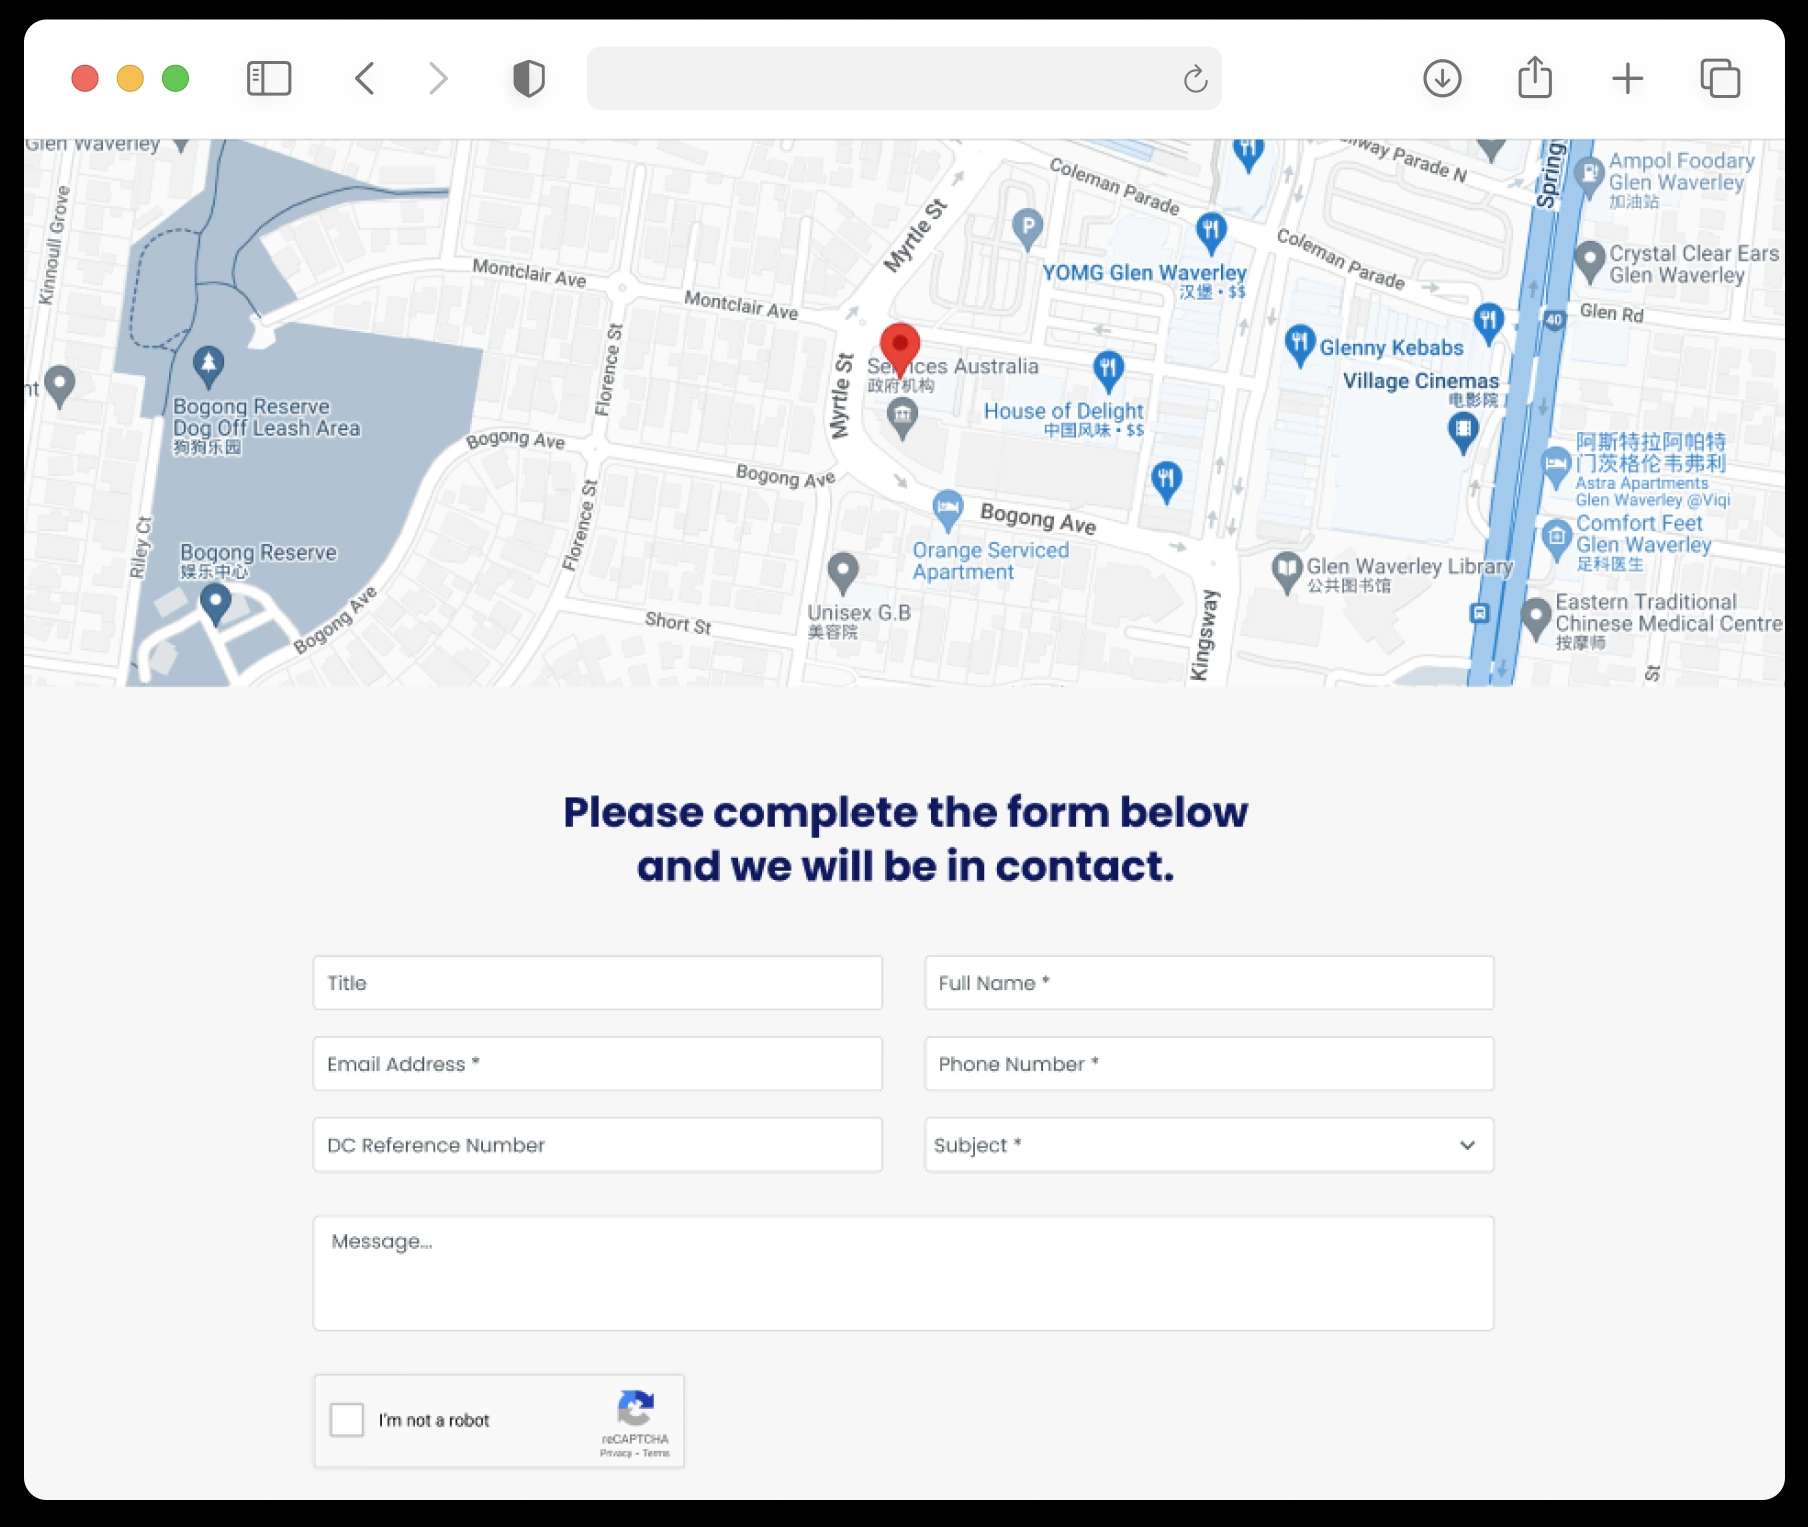
Task: Show the Safari sidebar
Action: (269, 78)
